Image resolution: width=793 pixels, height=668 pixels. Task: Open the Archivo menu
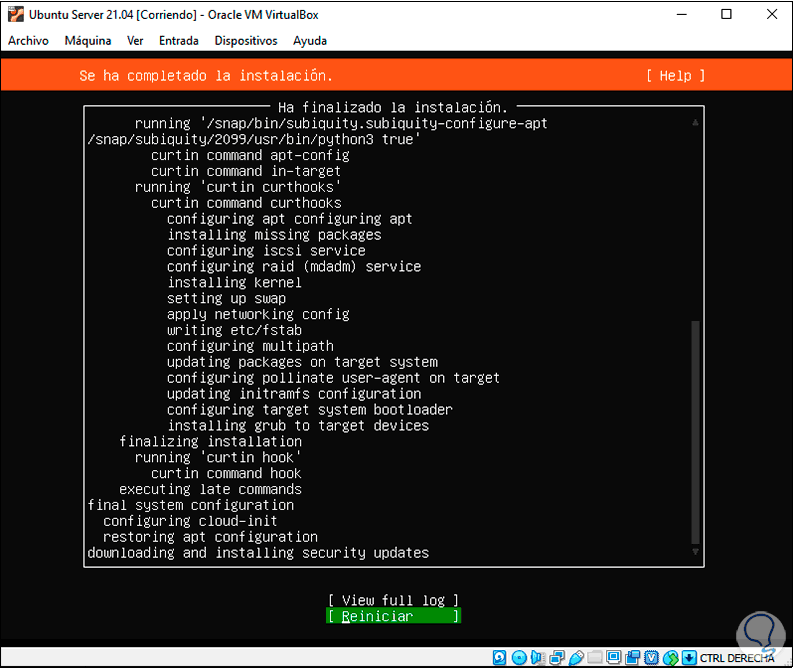point(28,40)
